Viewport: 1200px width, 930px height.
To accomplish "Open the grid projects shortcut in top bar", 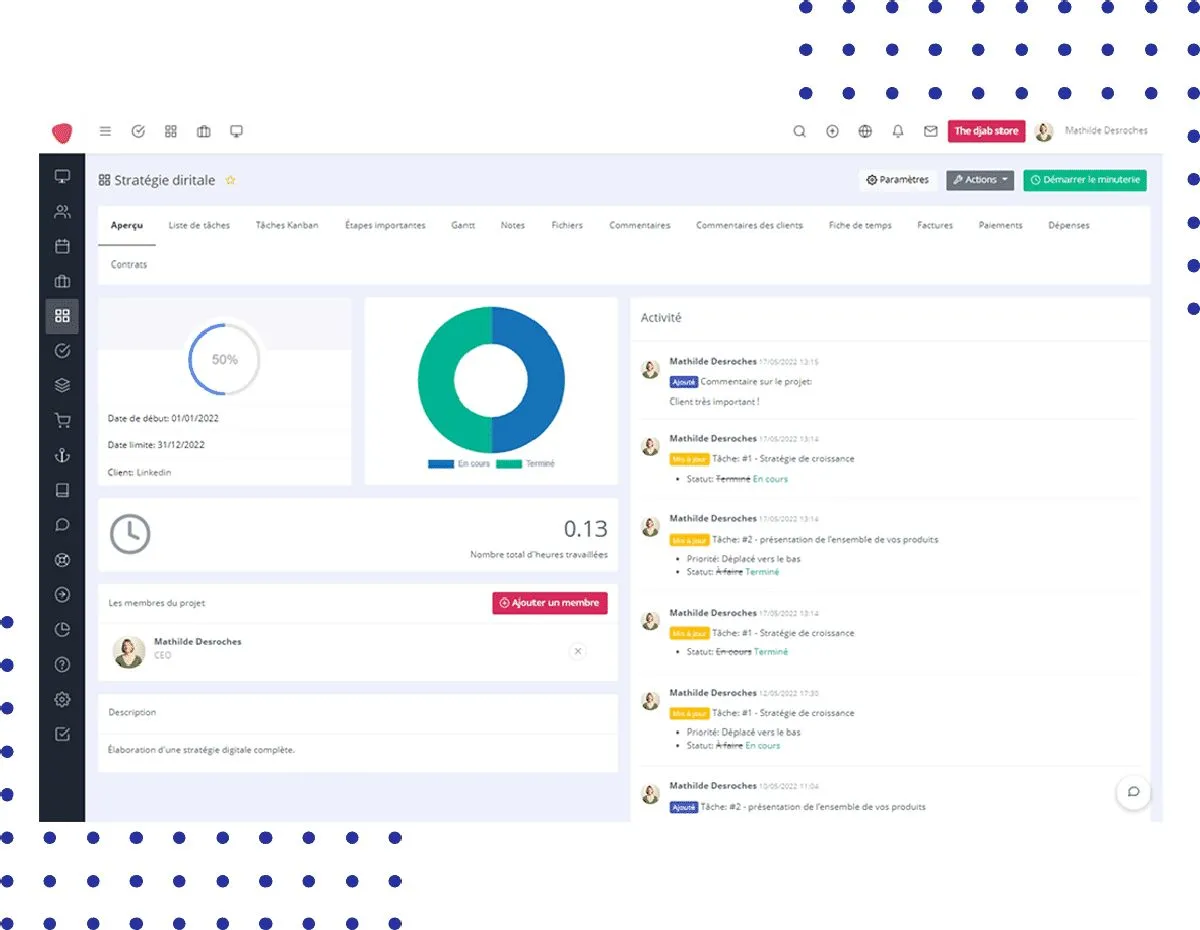I will coord(171,131).
